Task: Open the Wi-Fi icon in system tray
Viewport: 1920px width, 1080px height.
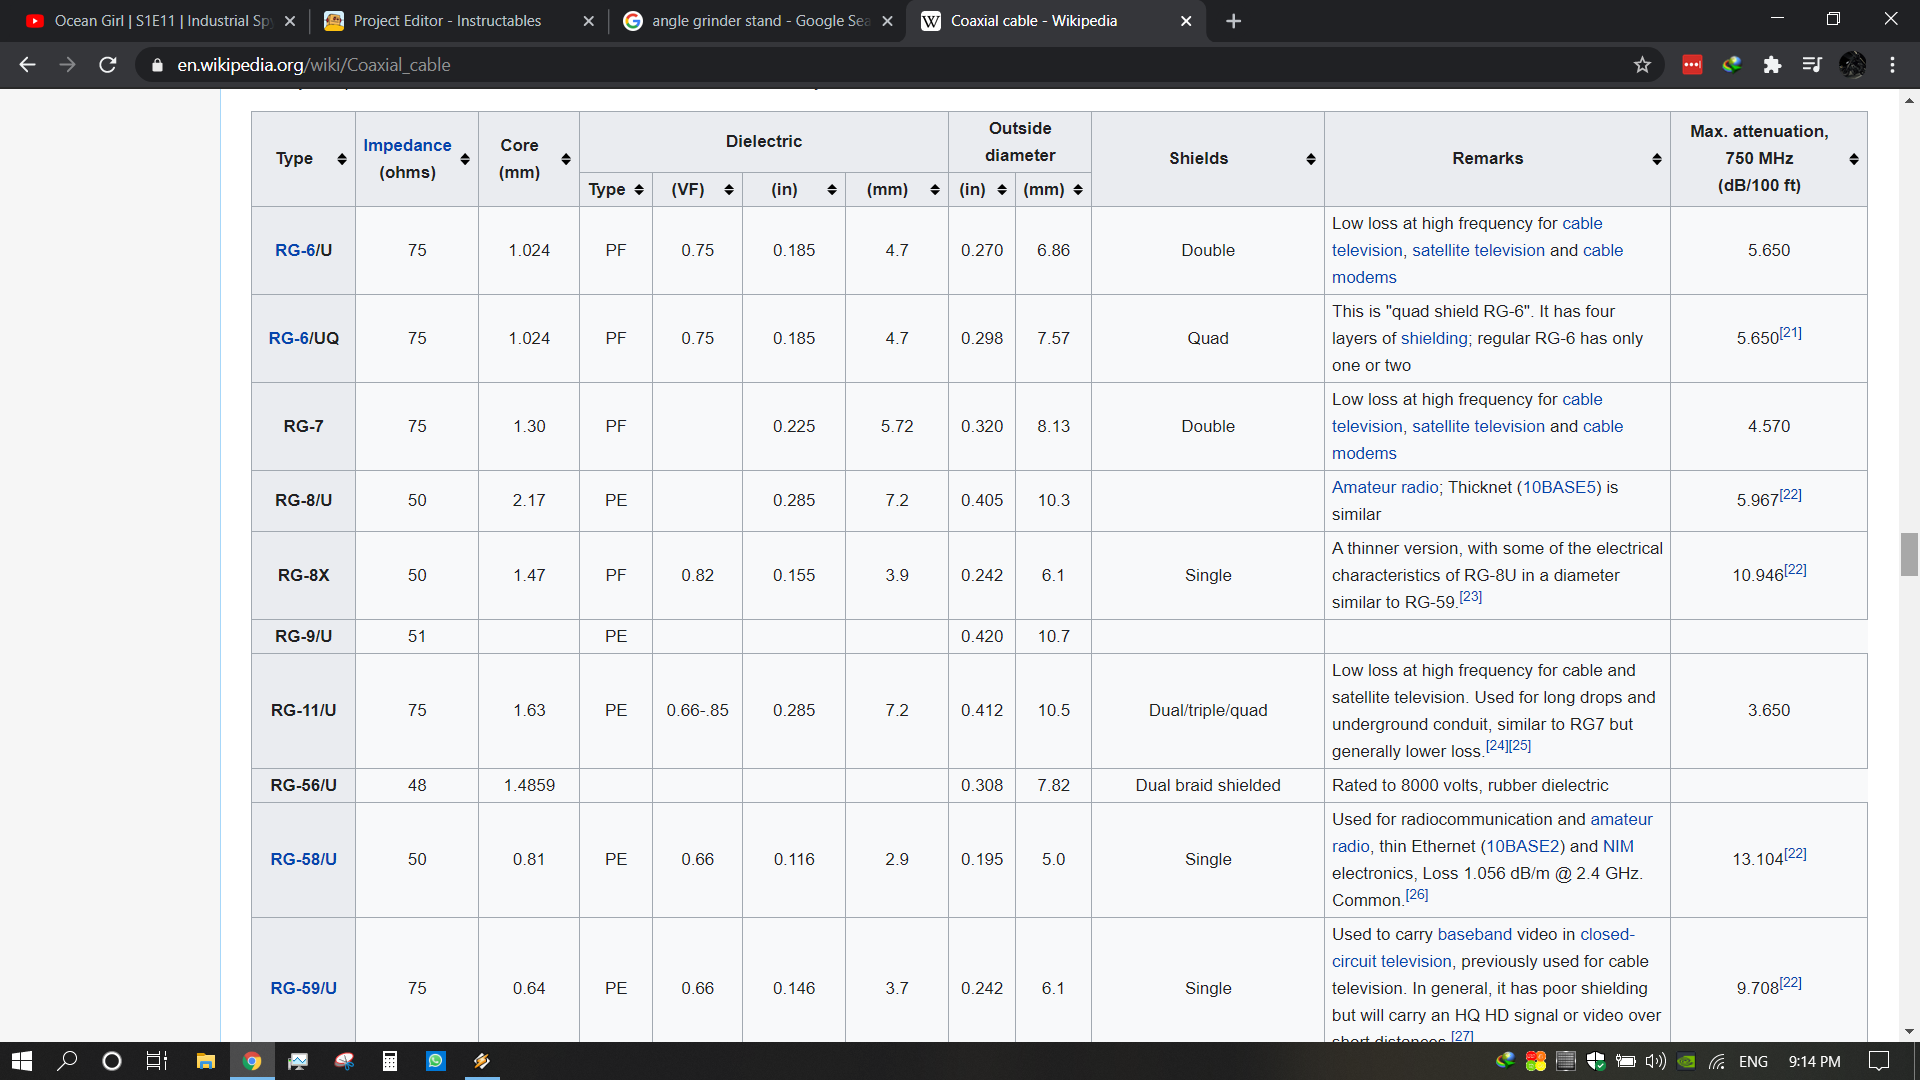Action: [x=1717, y=1062]
